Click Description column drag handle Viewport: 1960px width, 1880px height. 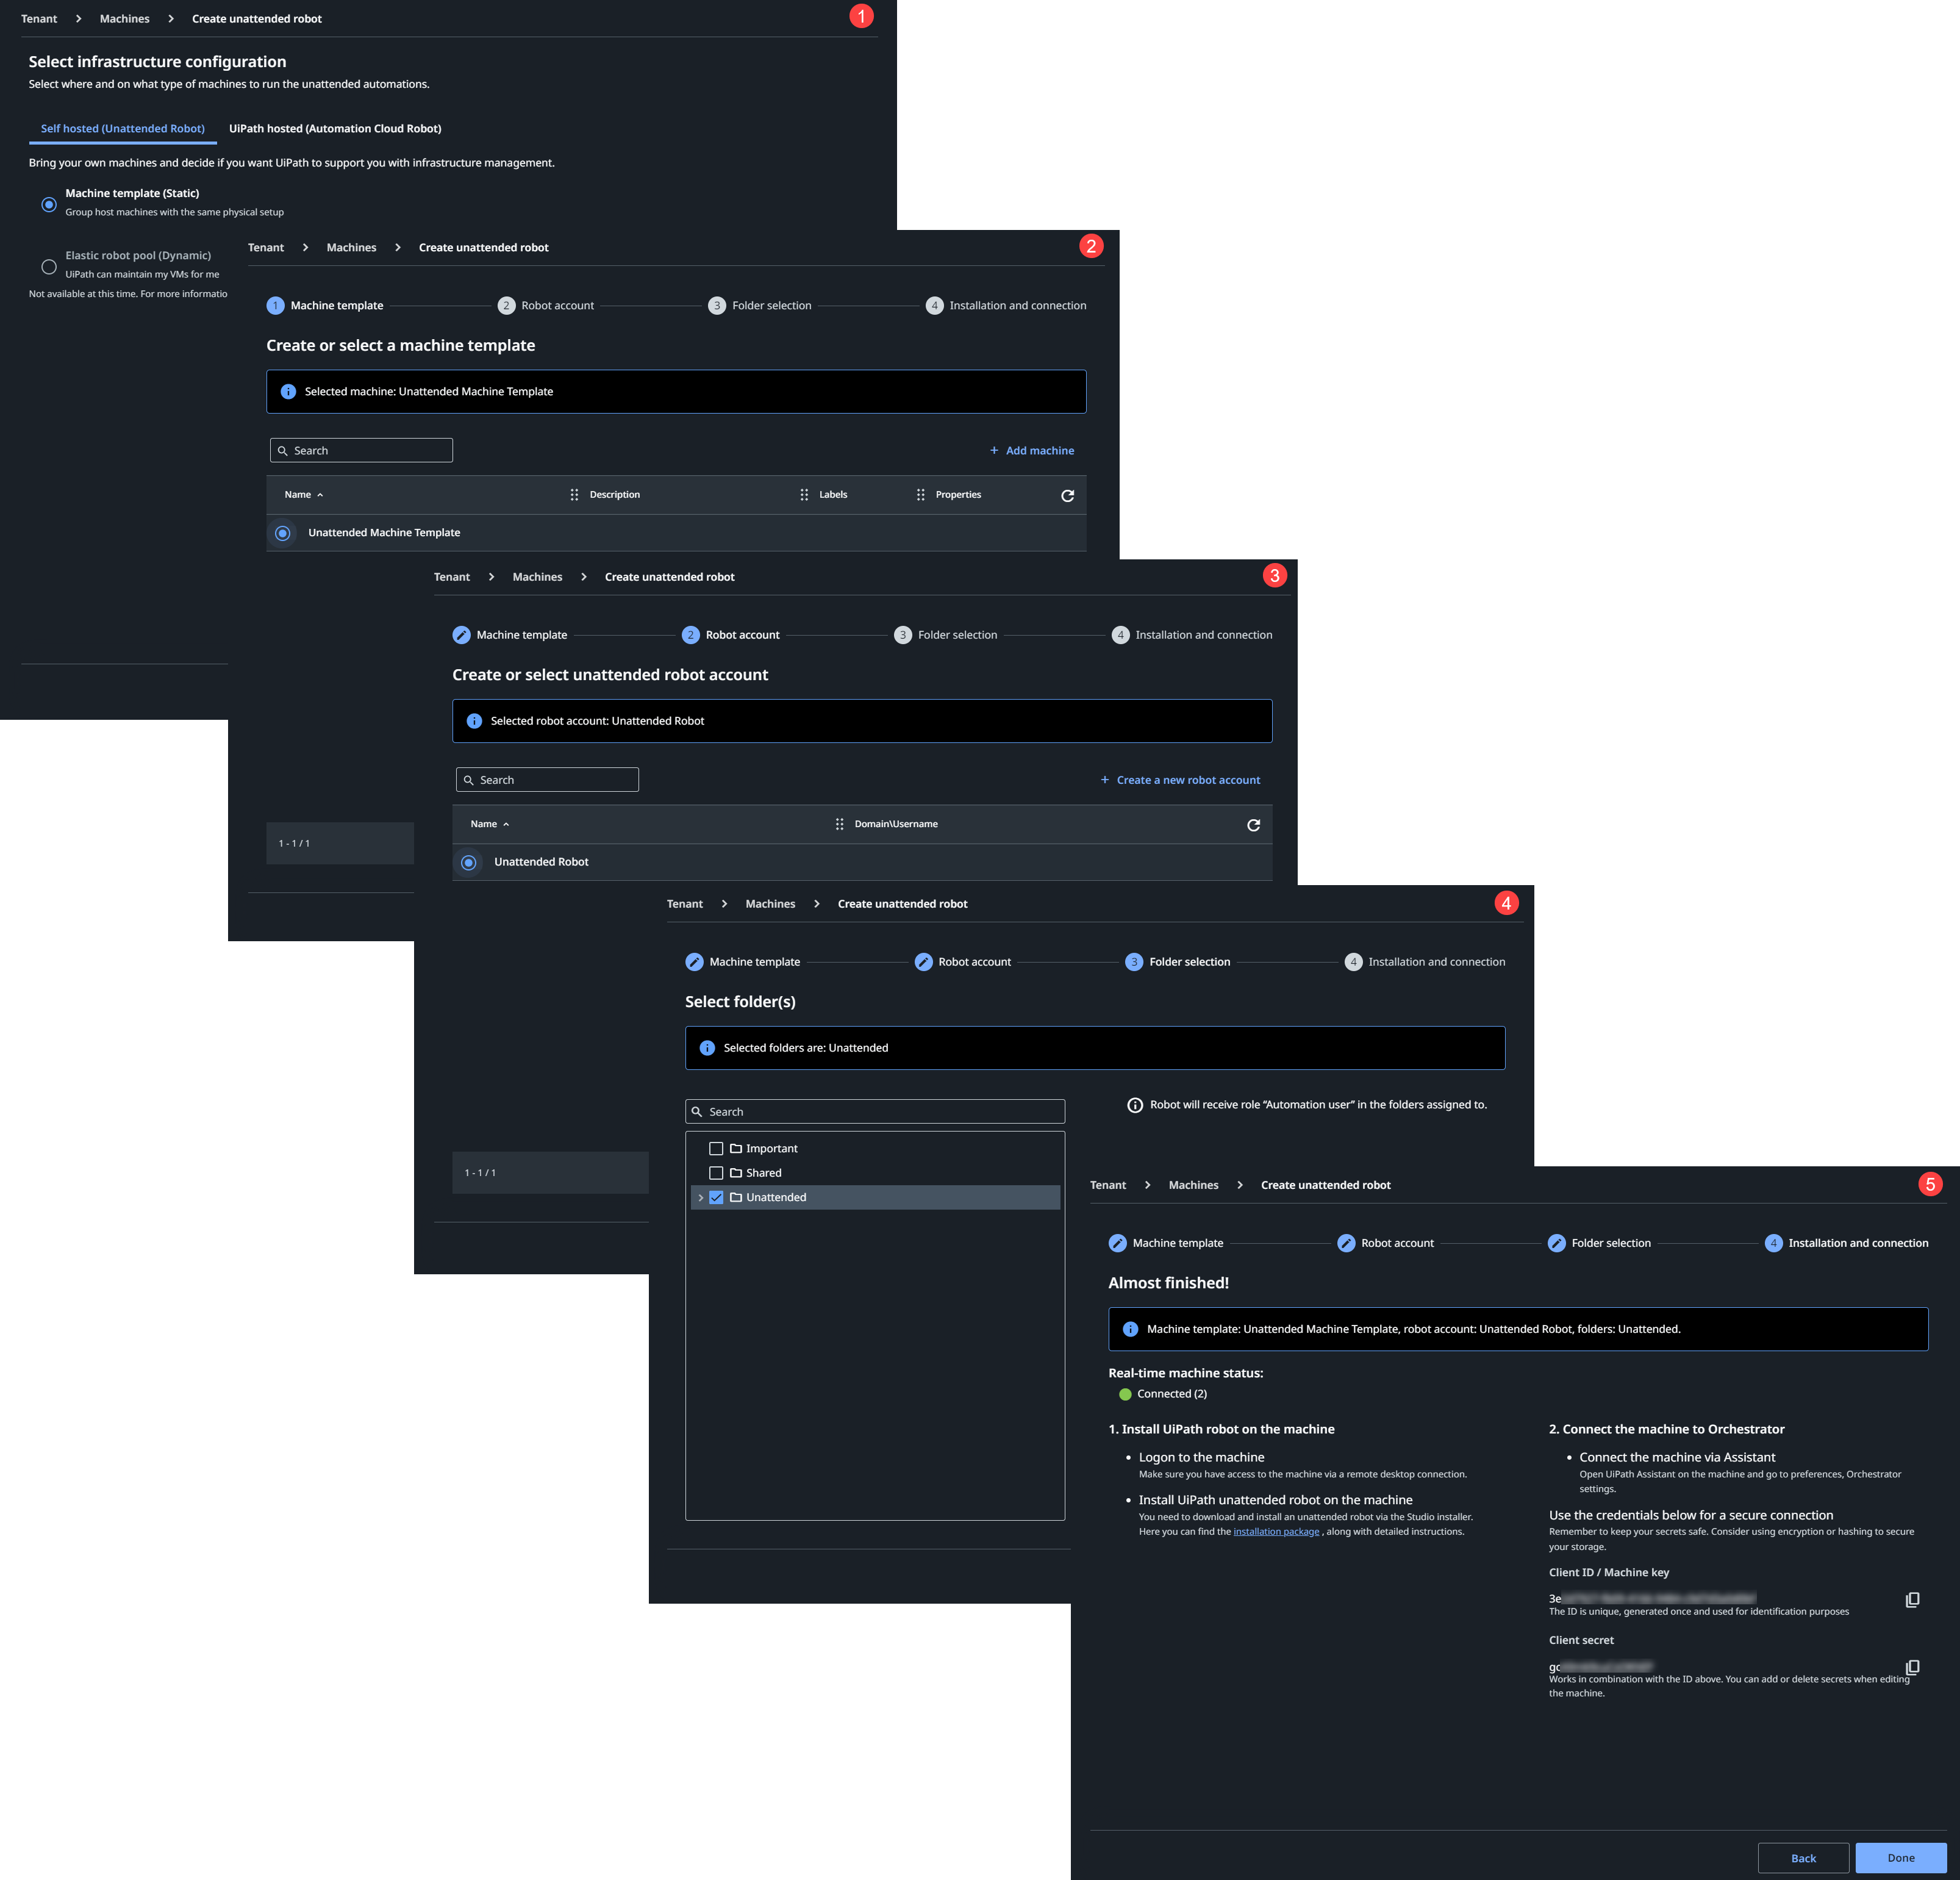click(574, 495)
